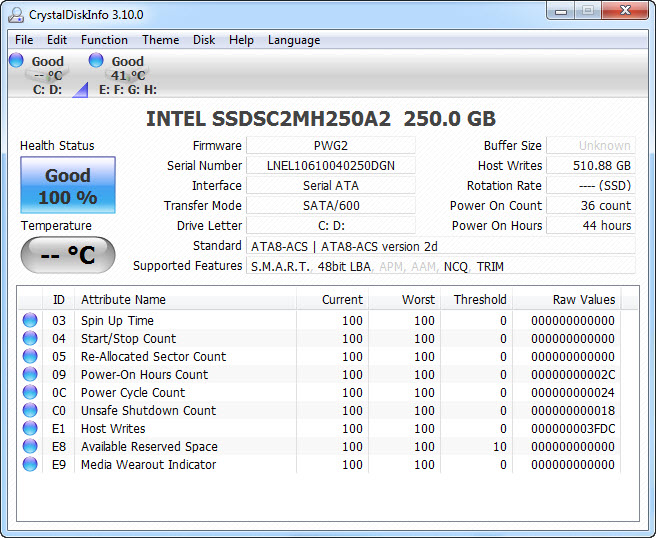Open the Disk menu
Image resolution: width=656 pixels, height=538 pixels.
[x=204, y=40]
